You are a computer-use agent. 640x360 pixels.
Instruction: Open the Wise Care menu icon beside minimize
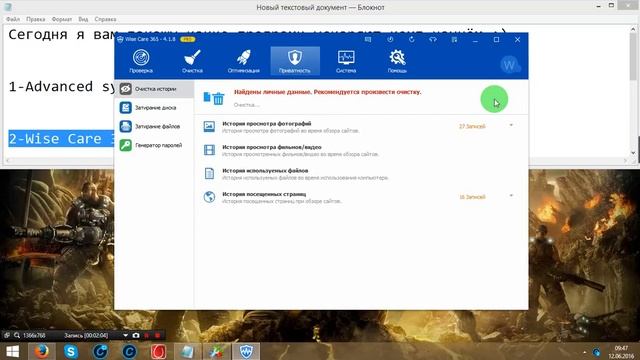coord(454,40)
